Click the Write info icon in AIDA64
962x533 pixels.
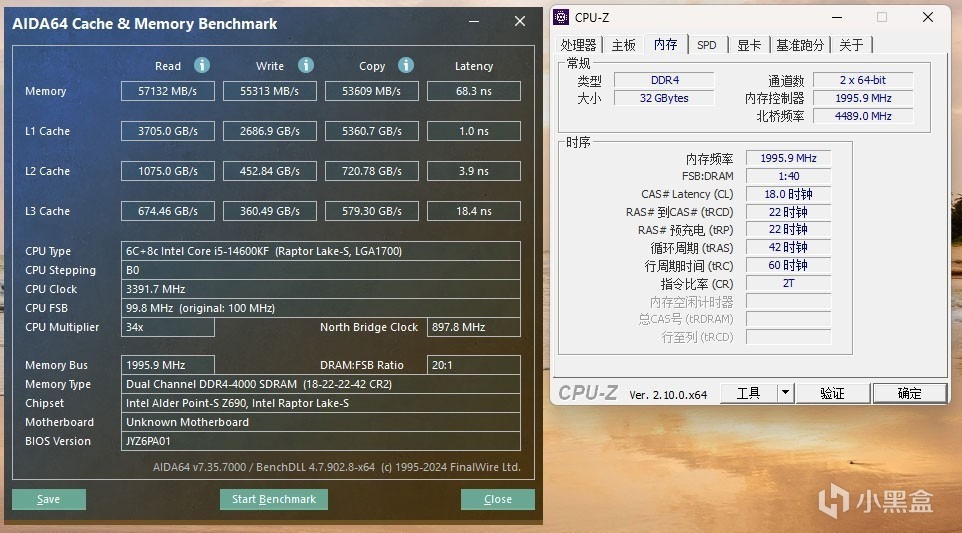point(306,65)
